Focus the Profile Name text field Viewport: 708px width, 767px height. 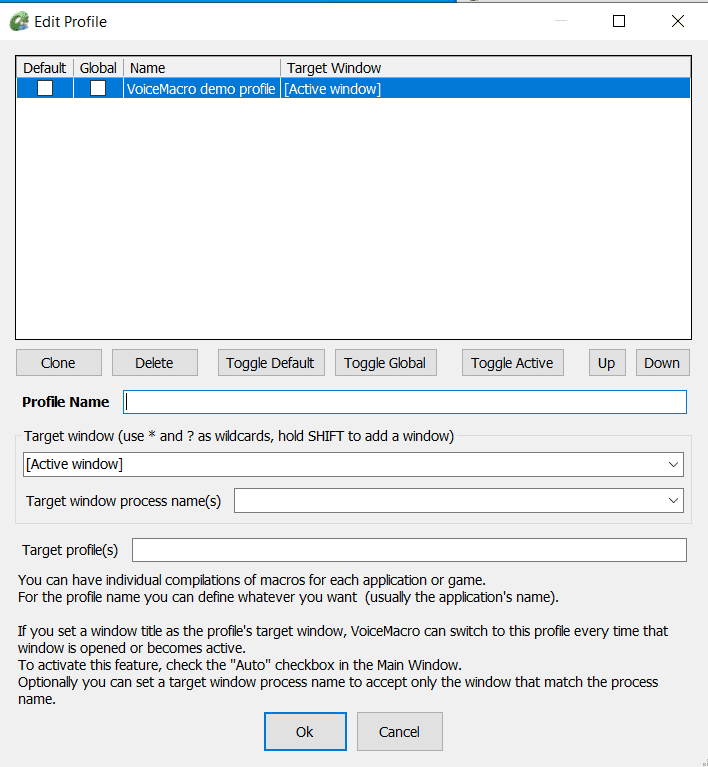[405, 402]
